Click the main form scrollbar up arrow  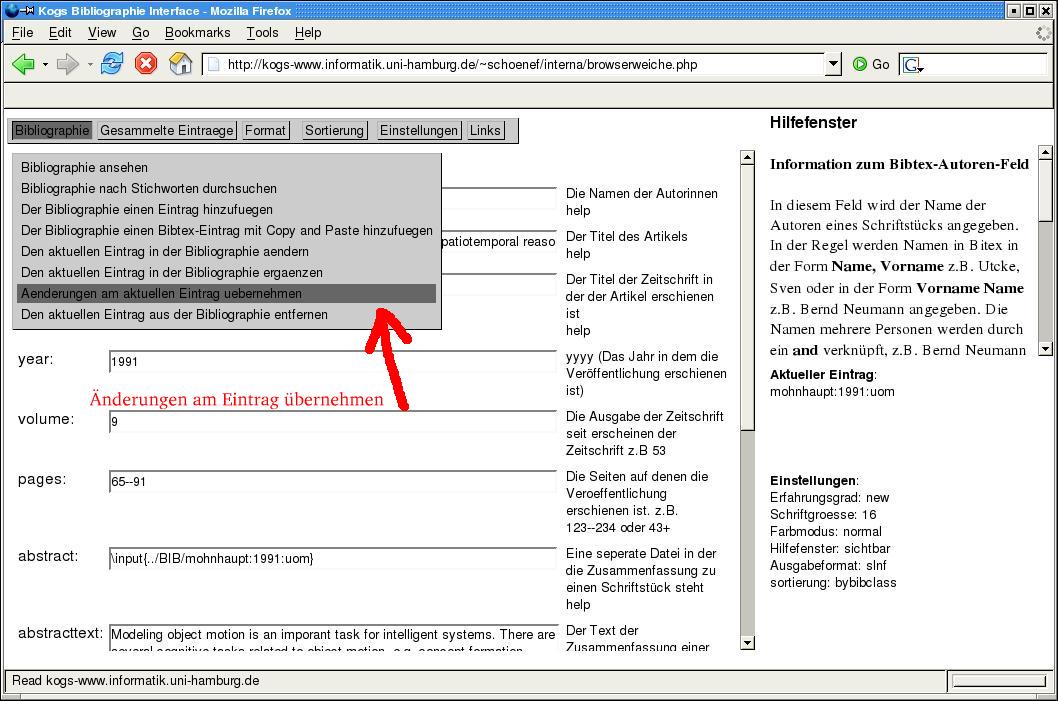click(x=747, y=158)
